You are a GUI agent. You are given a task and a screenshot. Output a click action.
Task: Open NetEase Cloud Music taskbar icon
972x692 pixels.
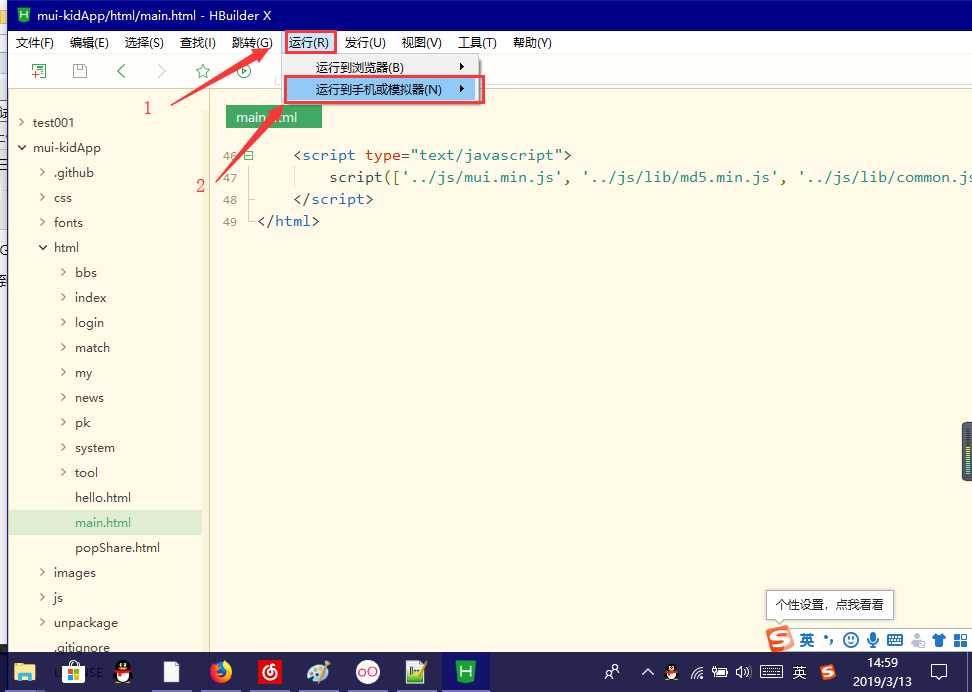tap(270, 672)
